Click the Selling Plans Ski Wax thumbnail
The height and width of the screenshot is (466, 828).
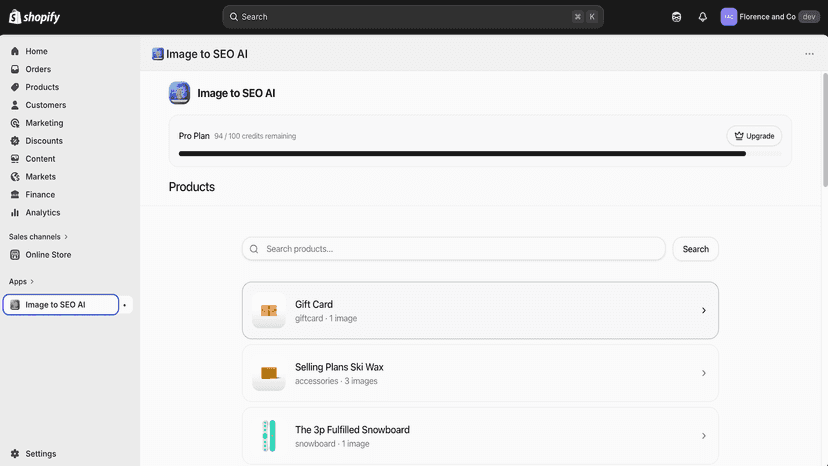click(x=269, y=374)
